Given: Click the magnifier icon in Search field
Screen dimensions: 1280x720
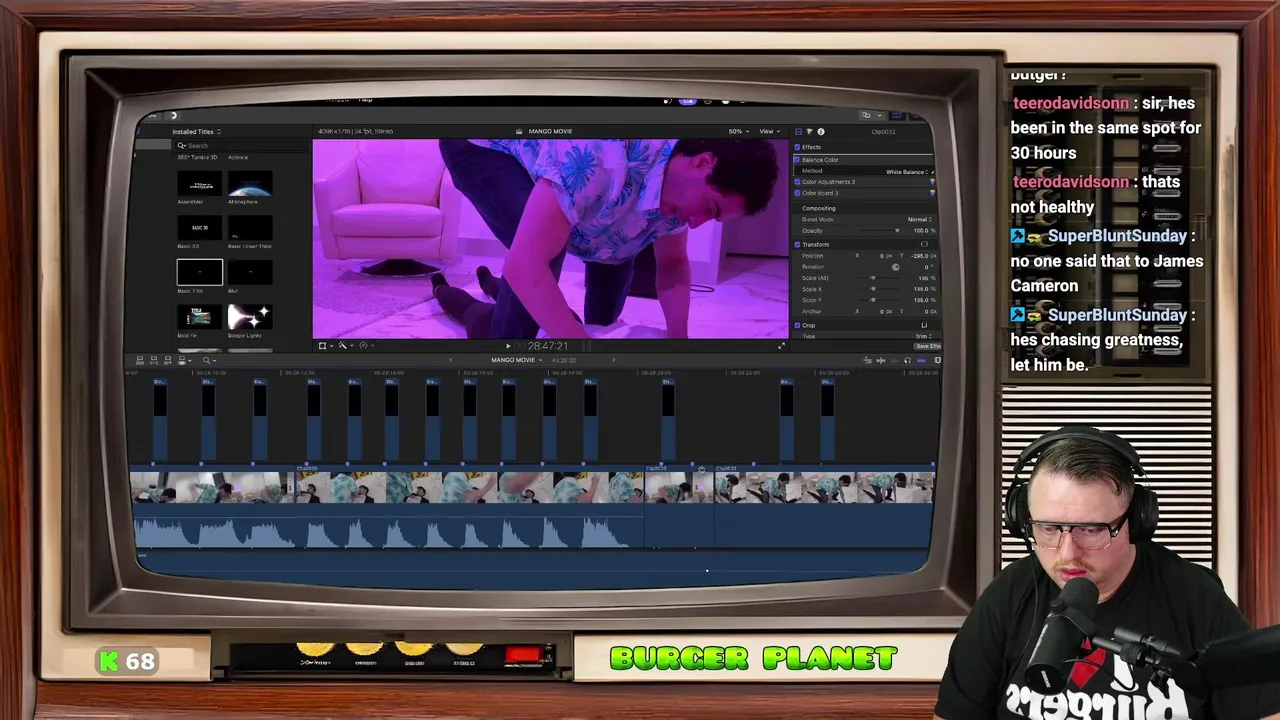Looking at the screenshot, I should click(181, 146).
